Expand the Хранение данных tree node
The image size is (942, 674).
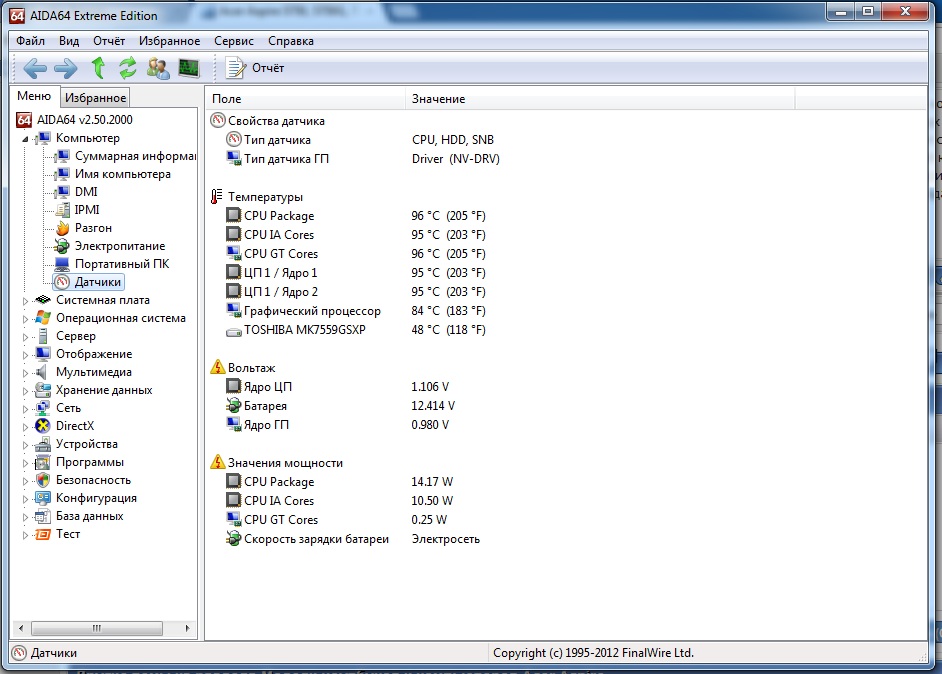tap(26, 391)
